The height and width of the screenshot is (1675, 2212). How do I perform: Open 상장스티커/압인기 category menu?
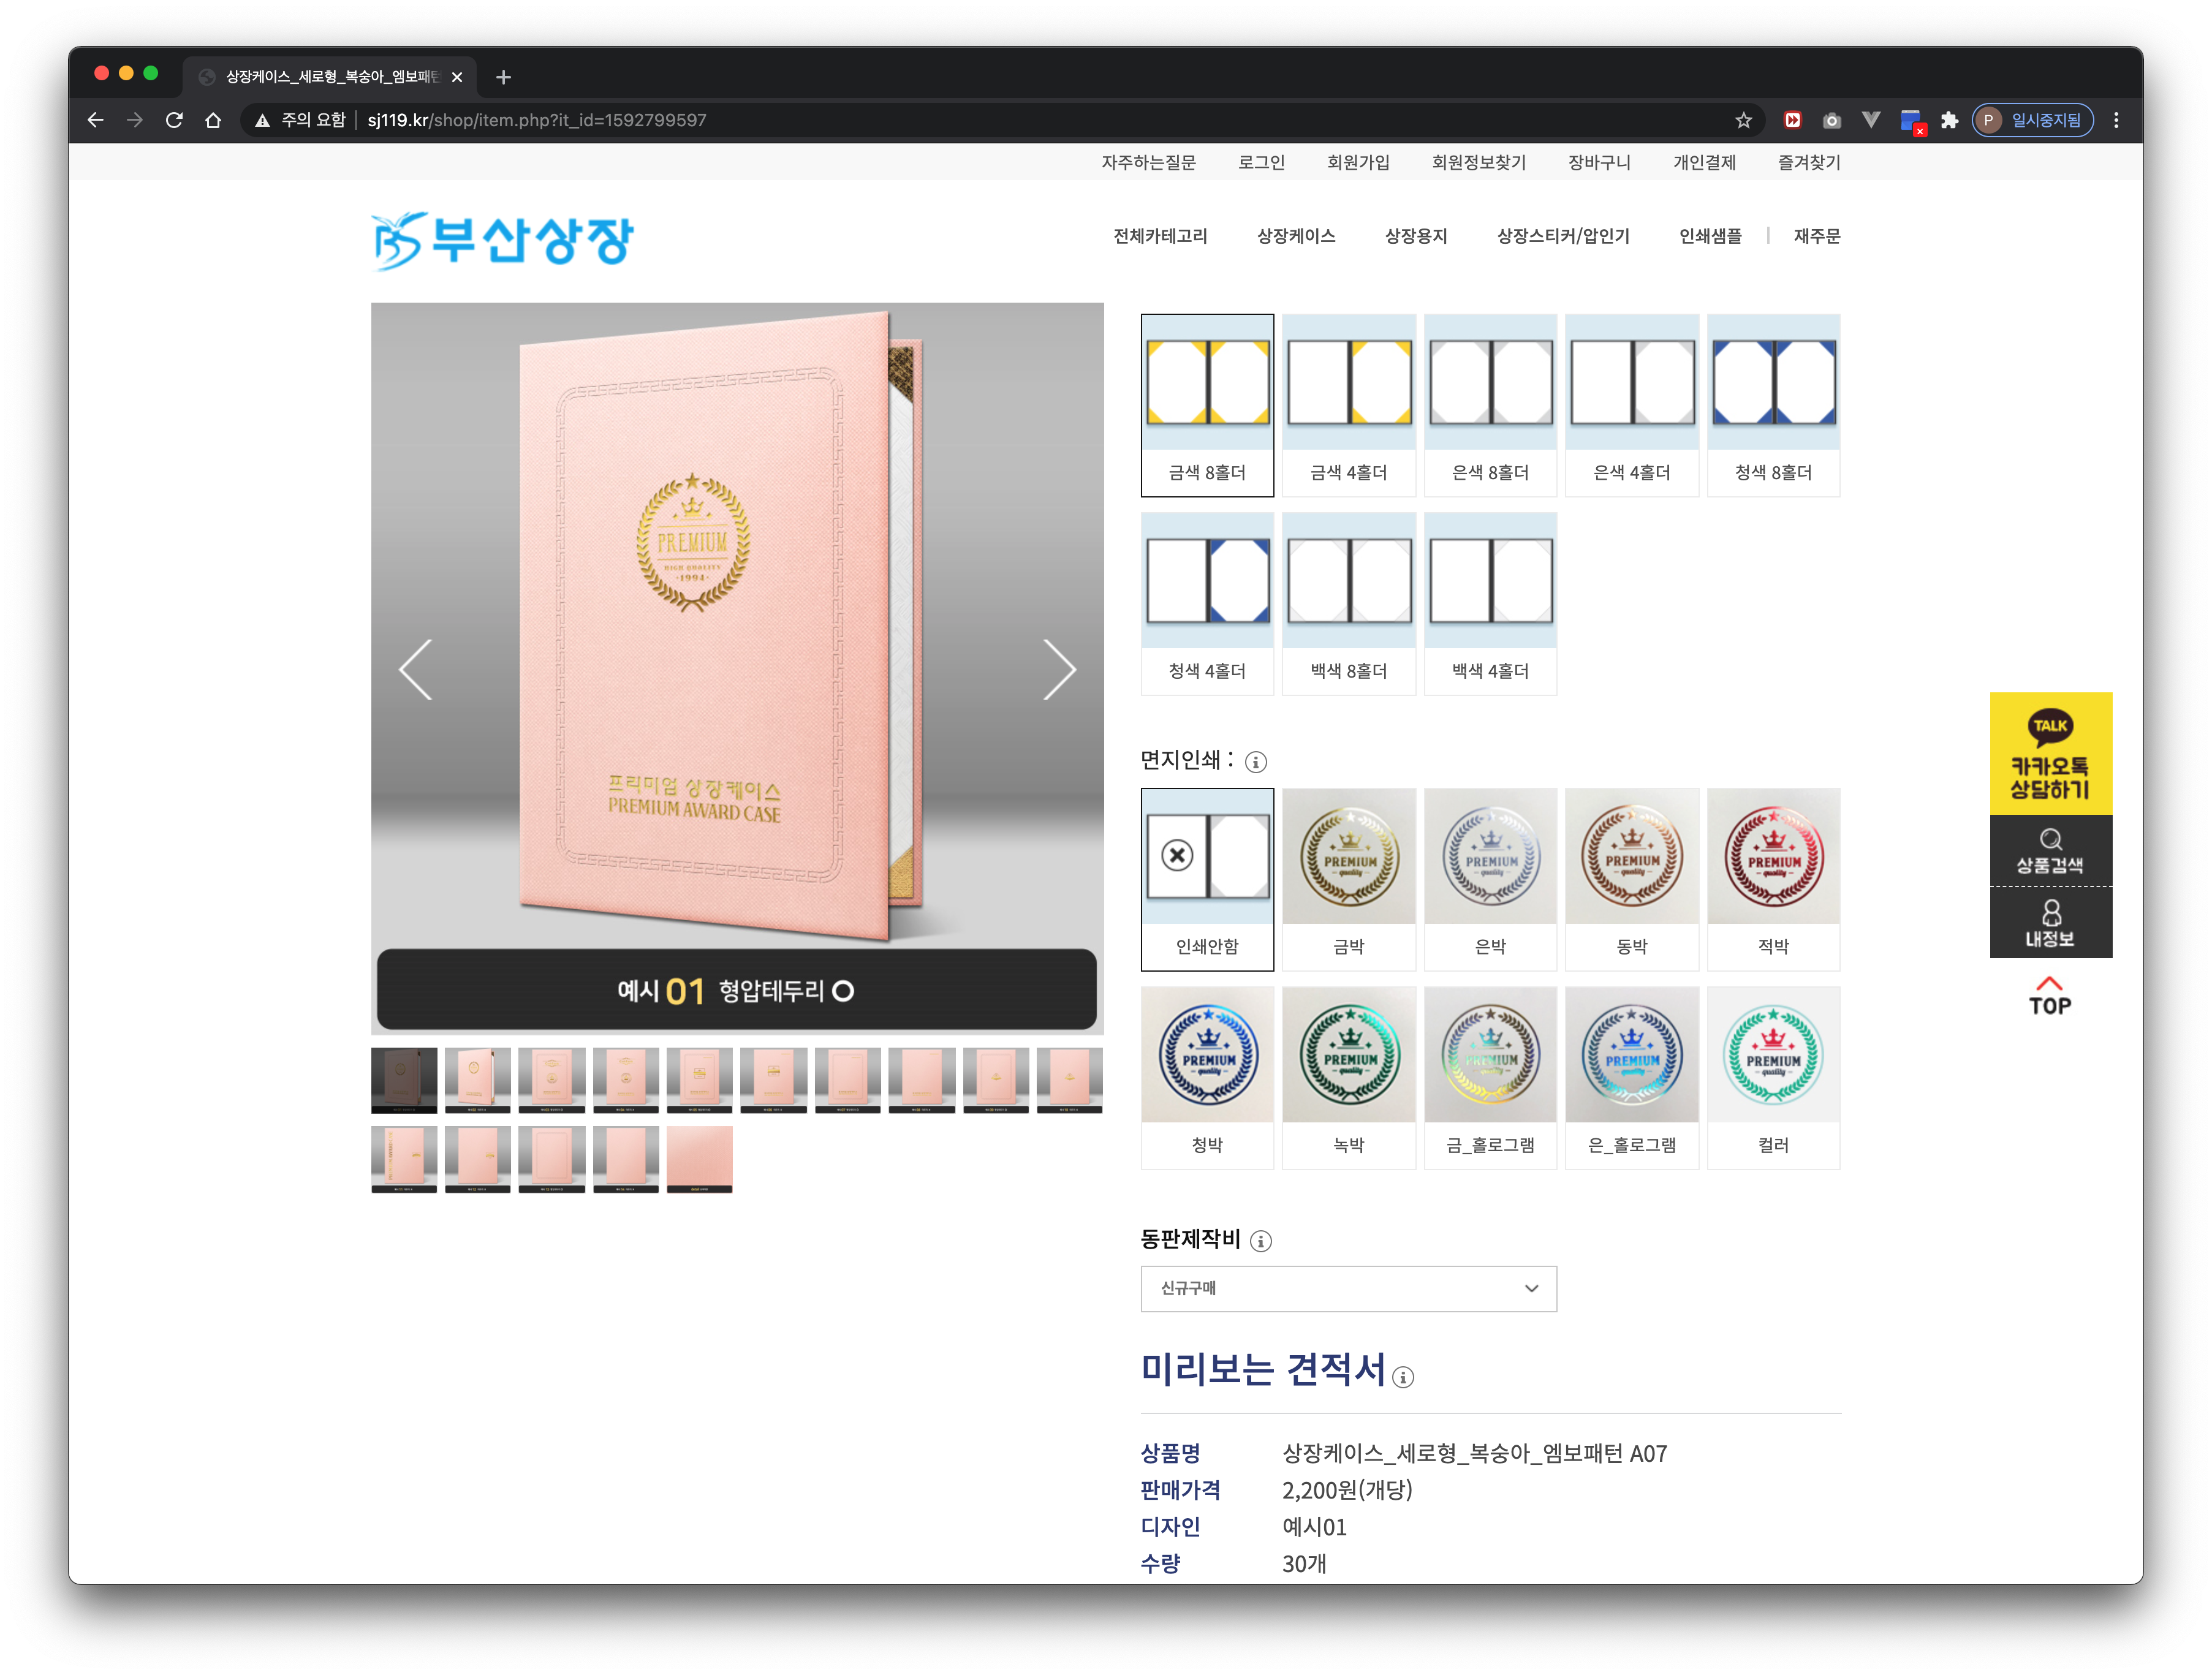1562,236
